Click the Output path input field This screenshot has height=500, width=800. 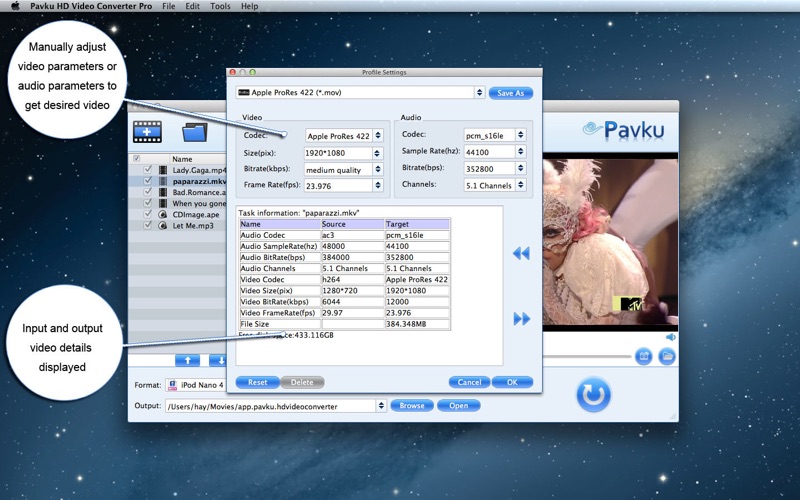270,406
